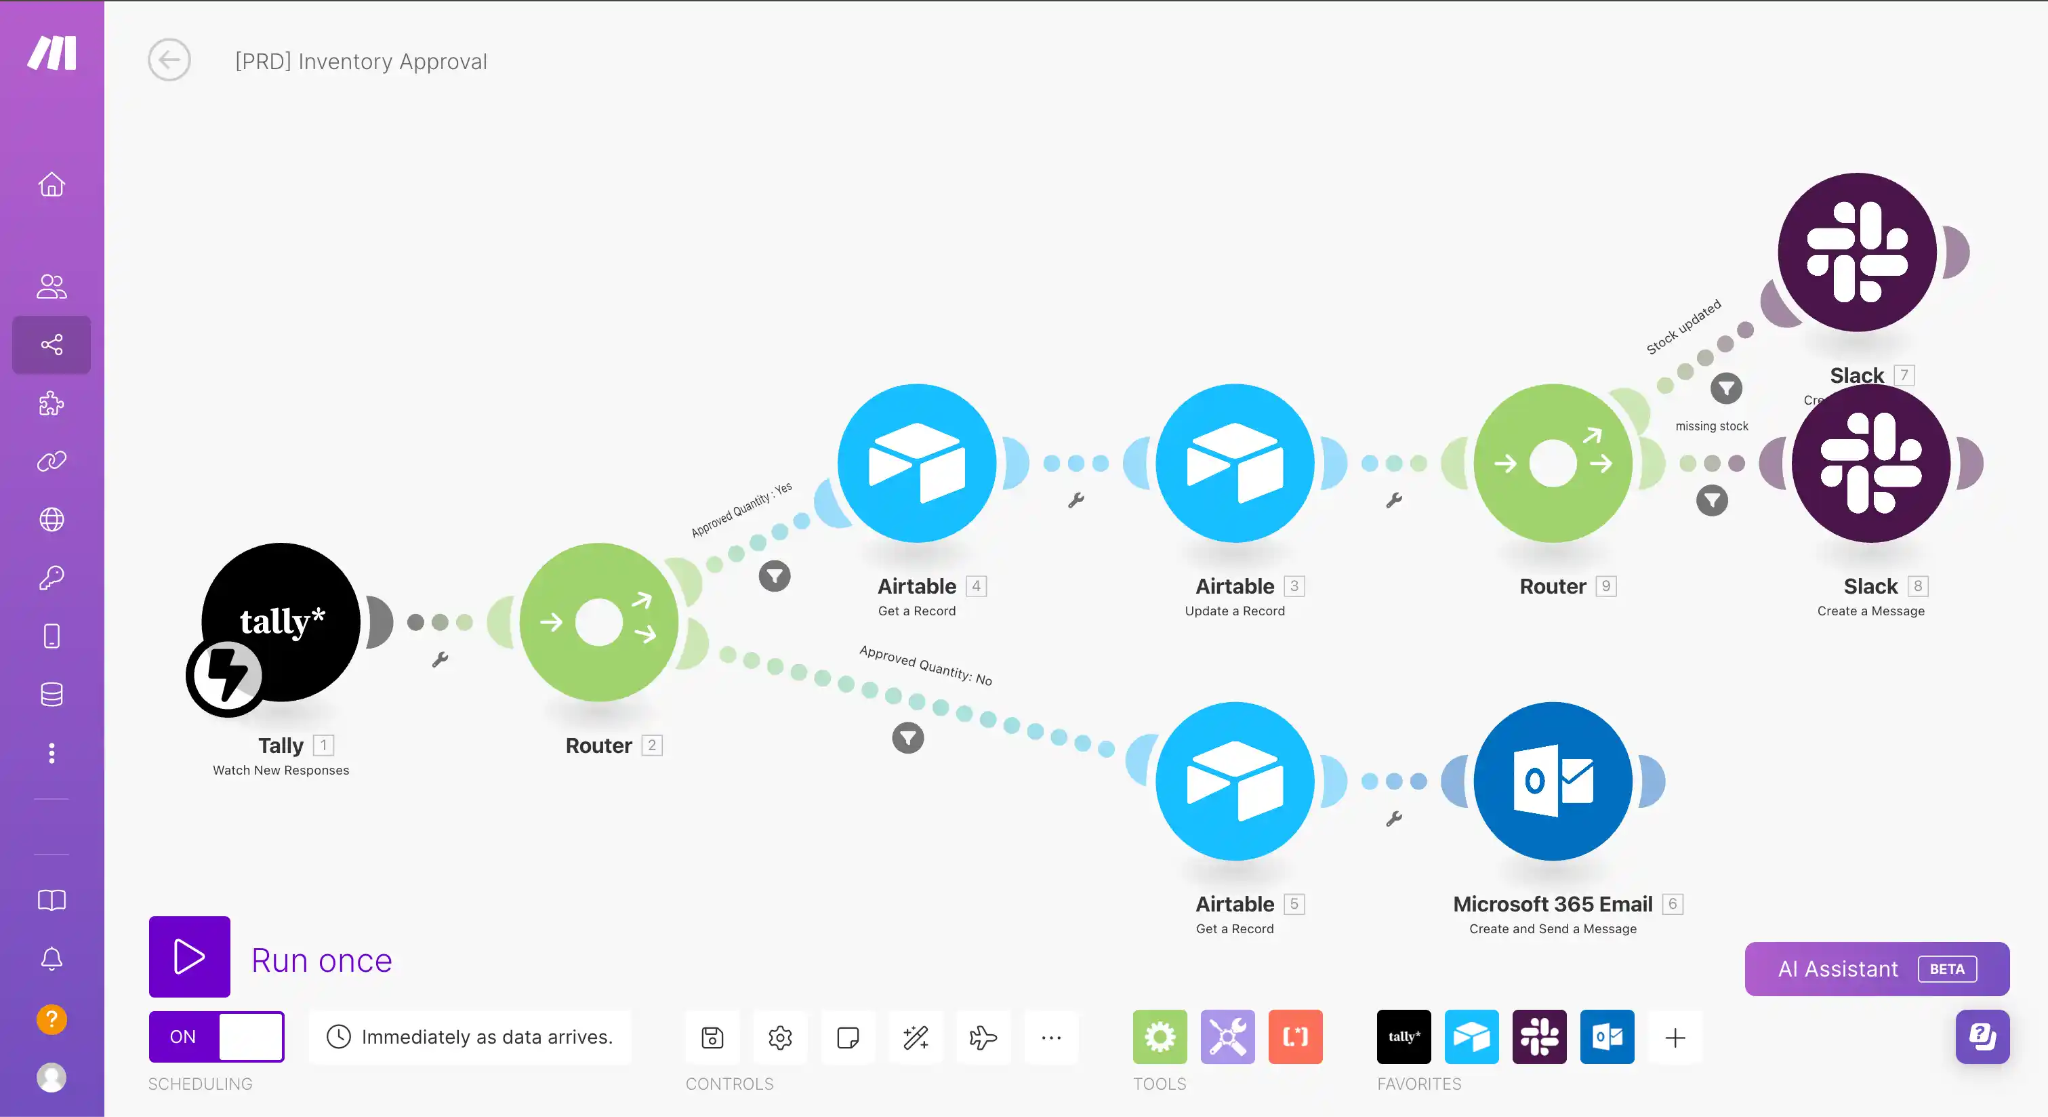This screenshot has width=2048, height=1117.
Task: Click the Run once play button
Action: [190, 957]
